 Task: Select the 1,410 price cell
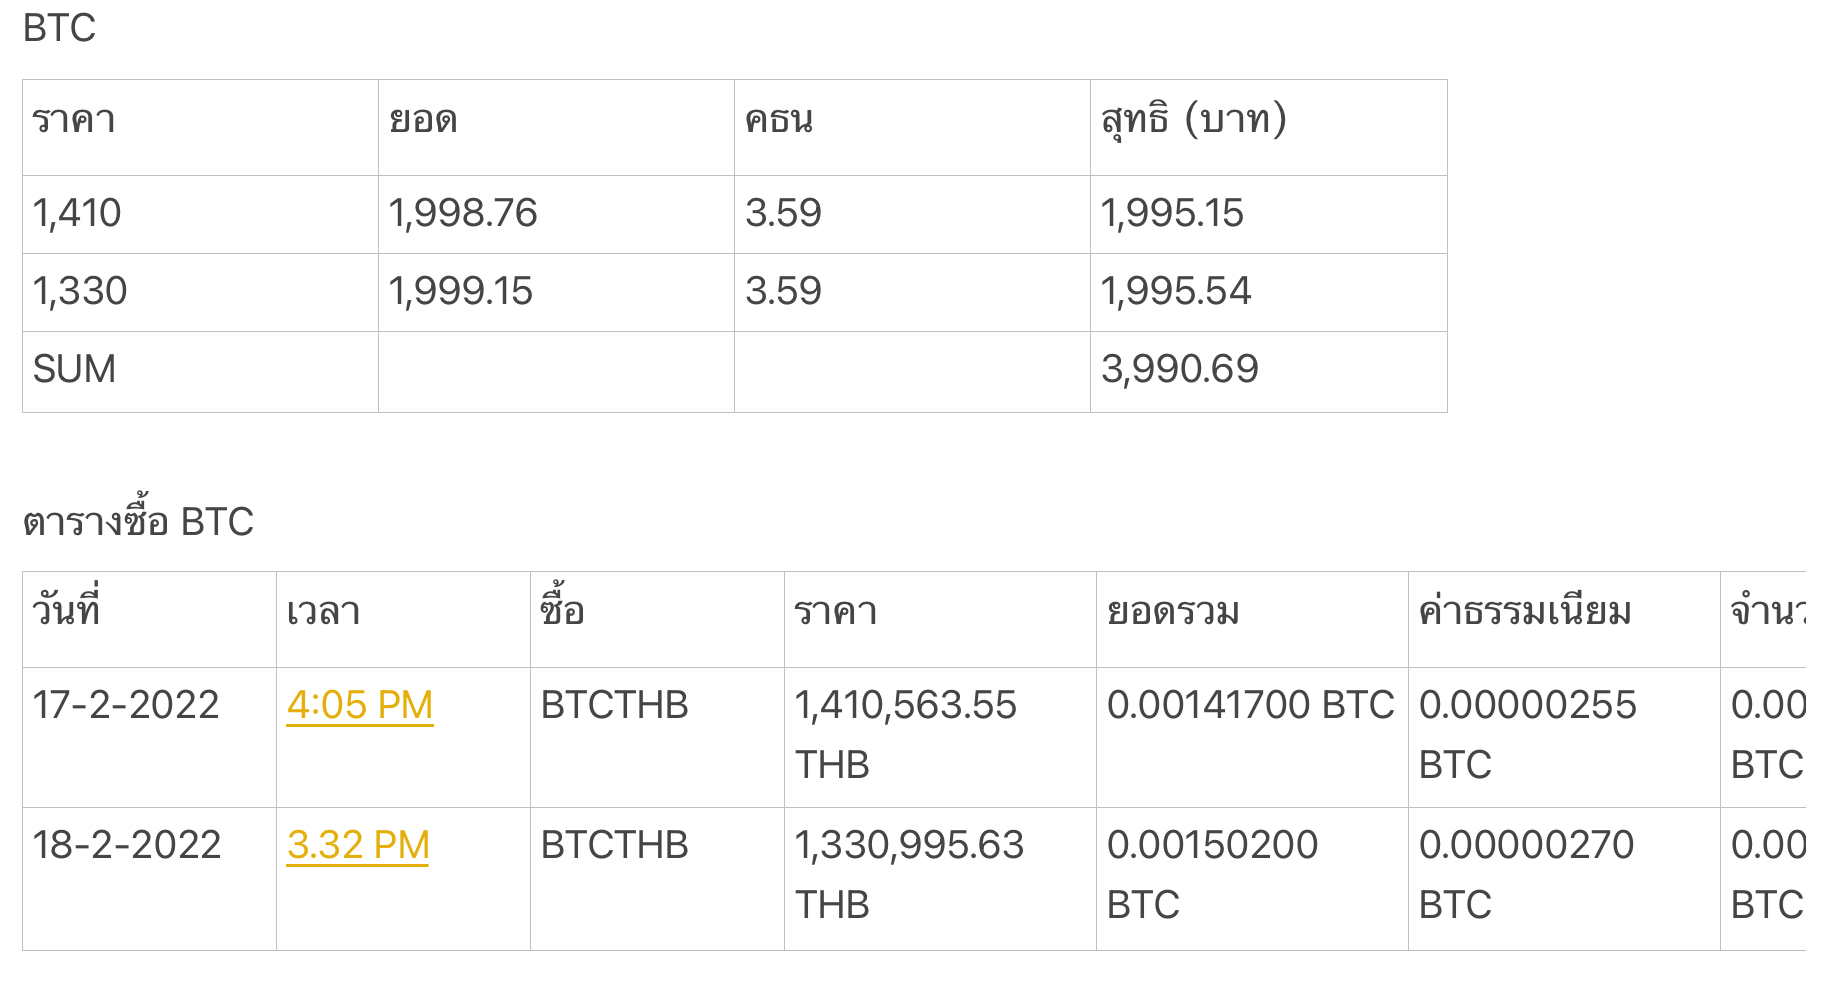coord(200,214)
